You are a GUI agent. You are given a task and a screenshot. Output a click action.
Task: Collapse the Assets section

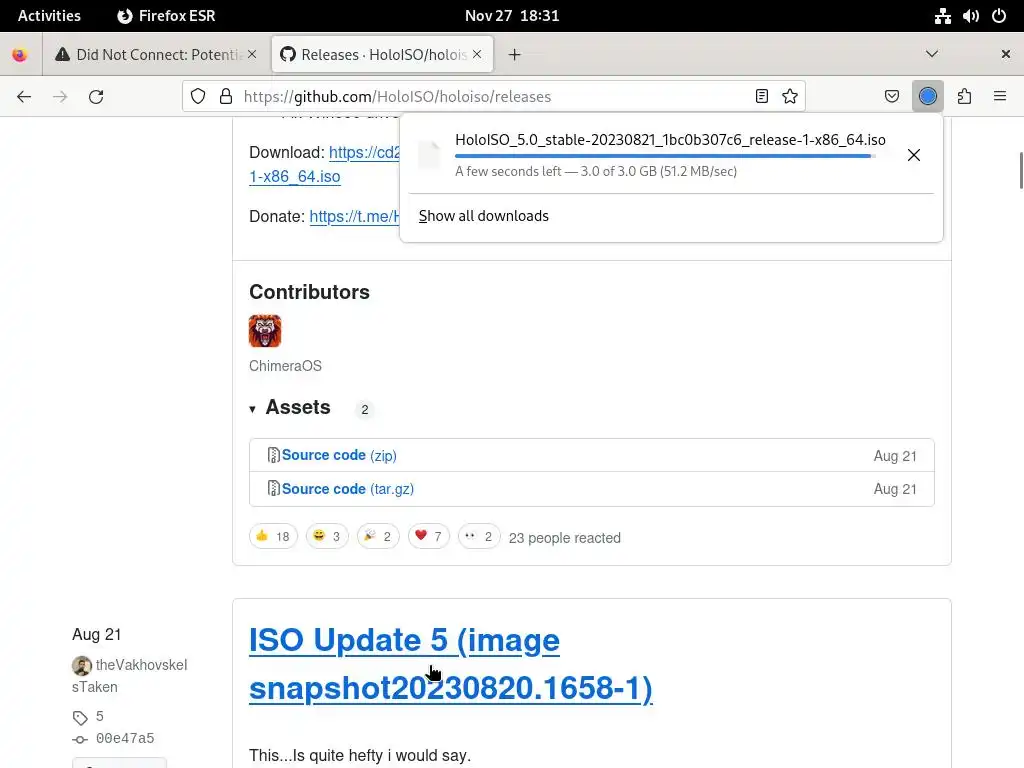point(252,409)
